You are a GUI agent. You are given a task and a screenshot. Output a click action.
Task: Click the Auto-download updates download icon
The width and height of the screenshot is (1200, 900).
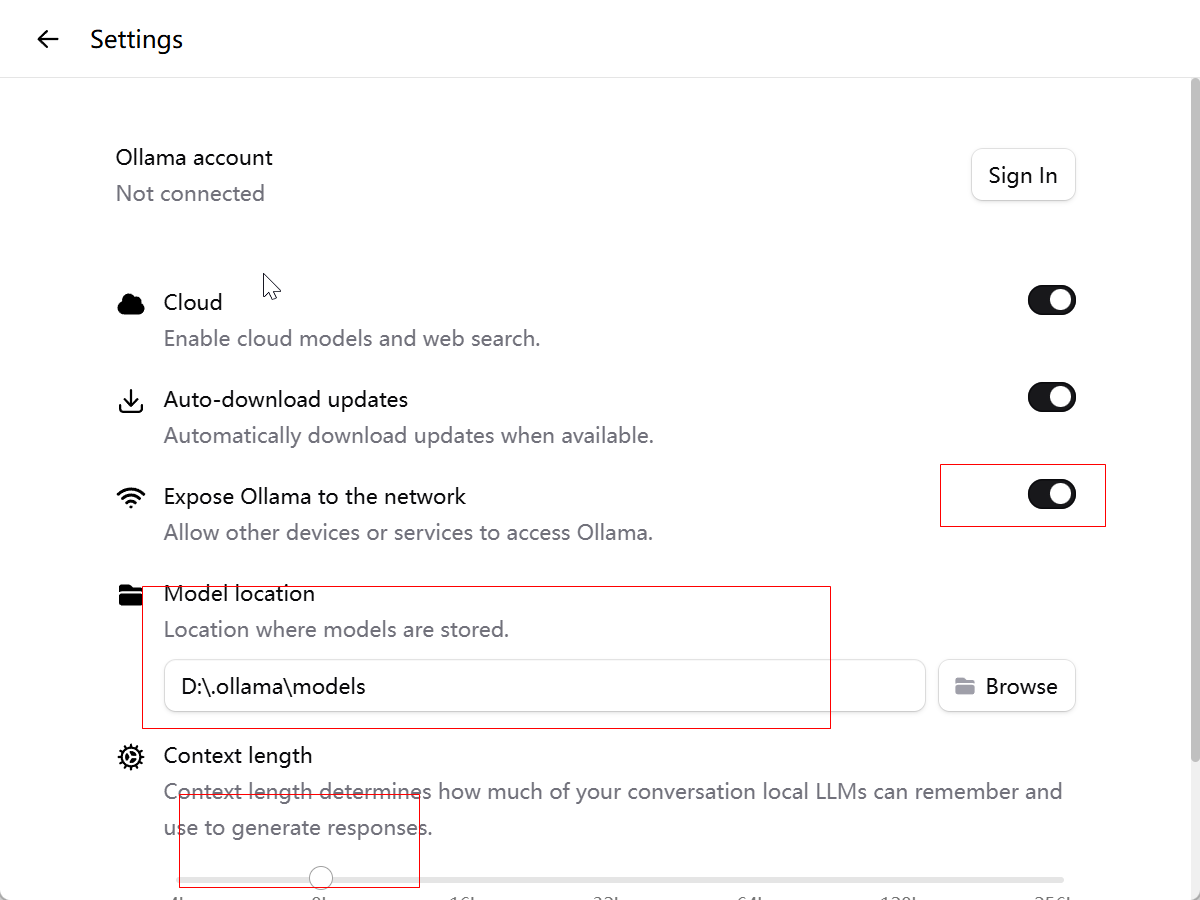[131, 400]
